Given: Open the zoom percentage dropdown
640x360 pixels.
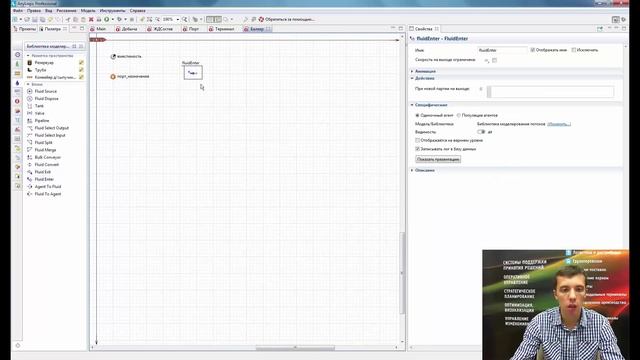Looking at the screenshot, I should coord(178,20).
